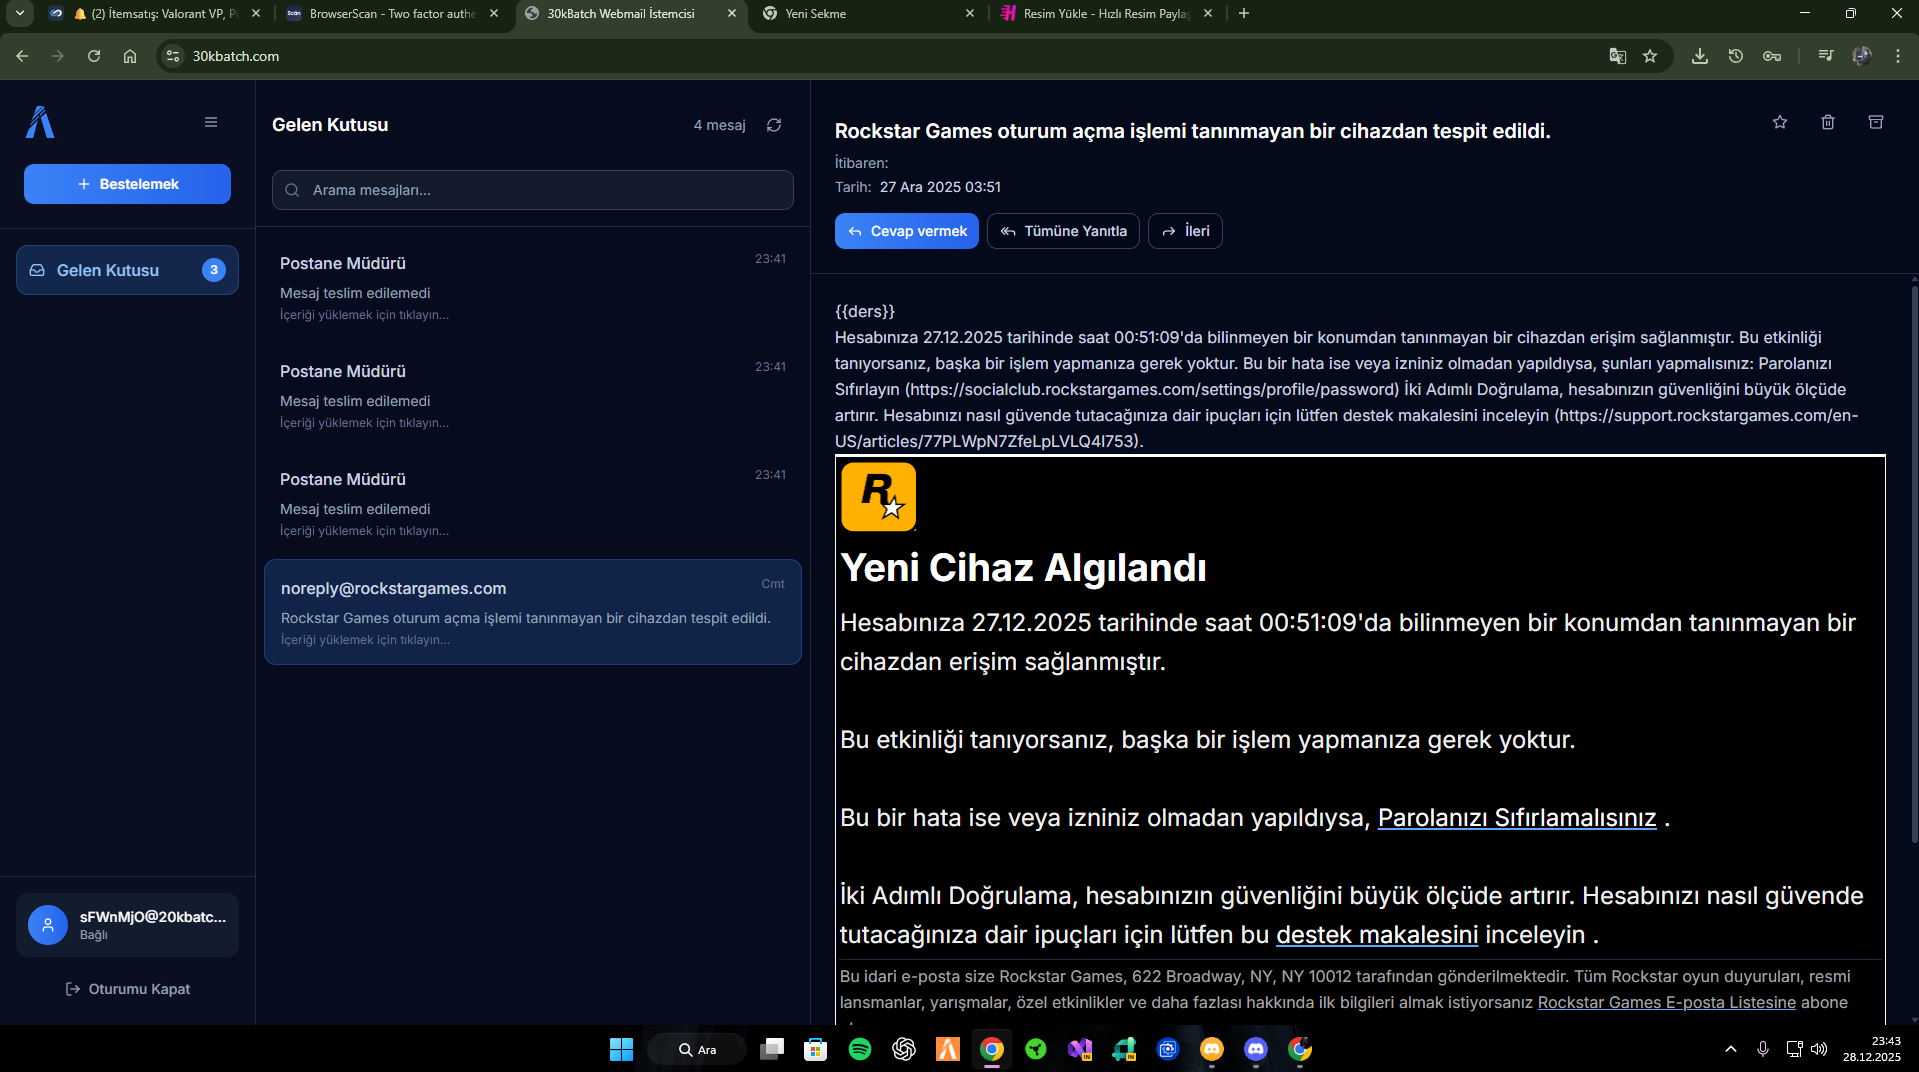Click the Tümüne Yanıtla button
Viewport: 1919px width, 1072px height.
1063,231
